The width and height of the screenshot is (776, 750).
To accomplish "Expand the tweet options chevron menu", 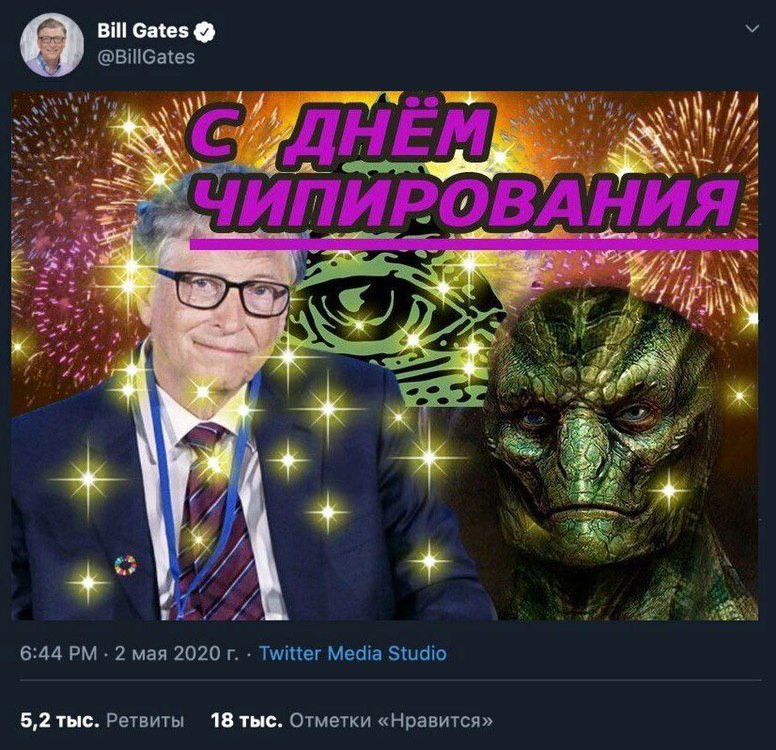I will [752, 29].
